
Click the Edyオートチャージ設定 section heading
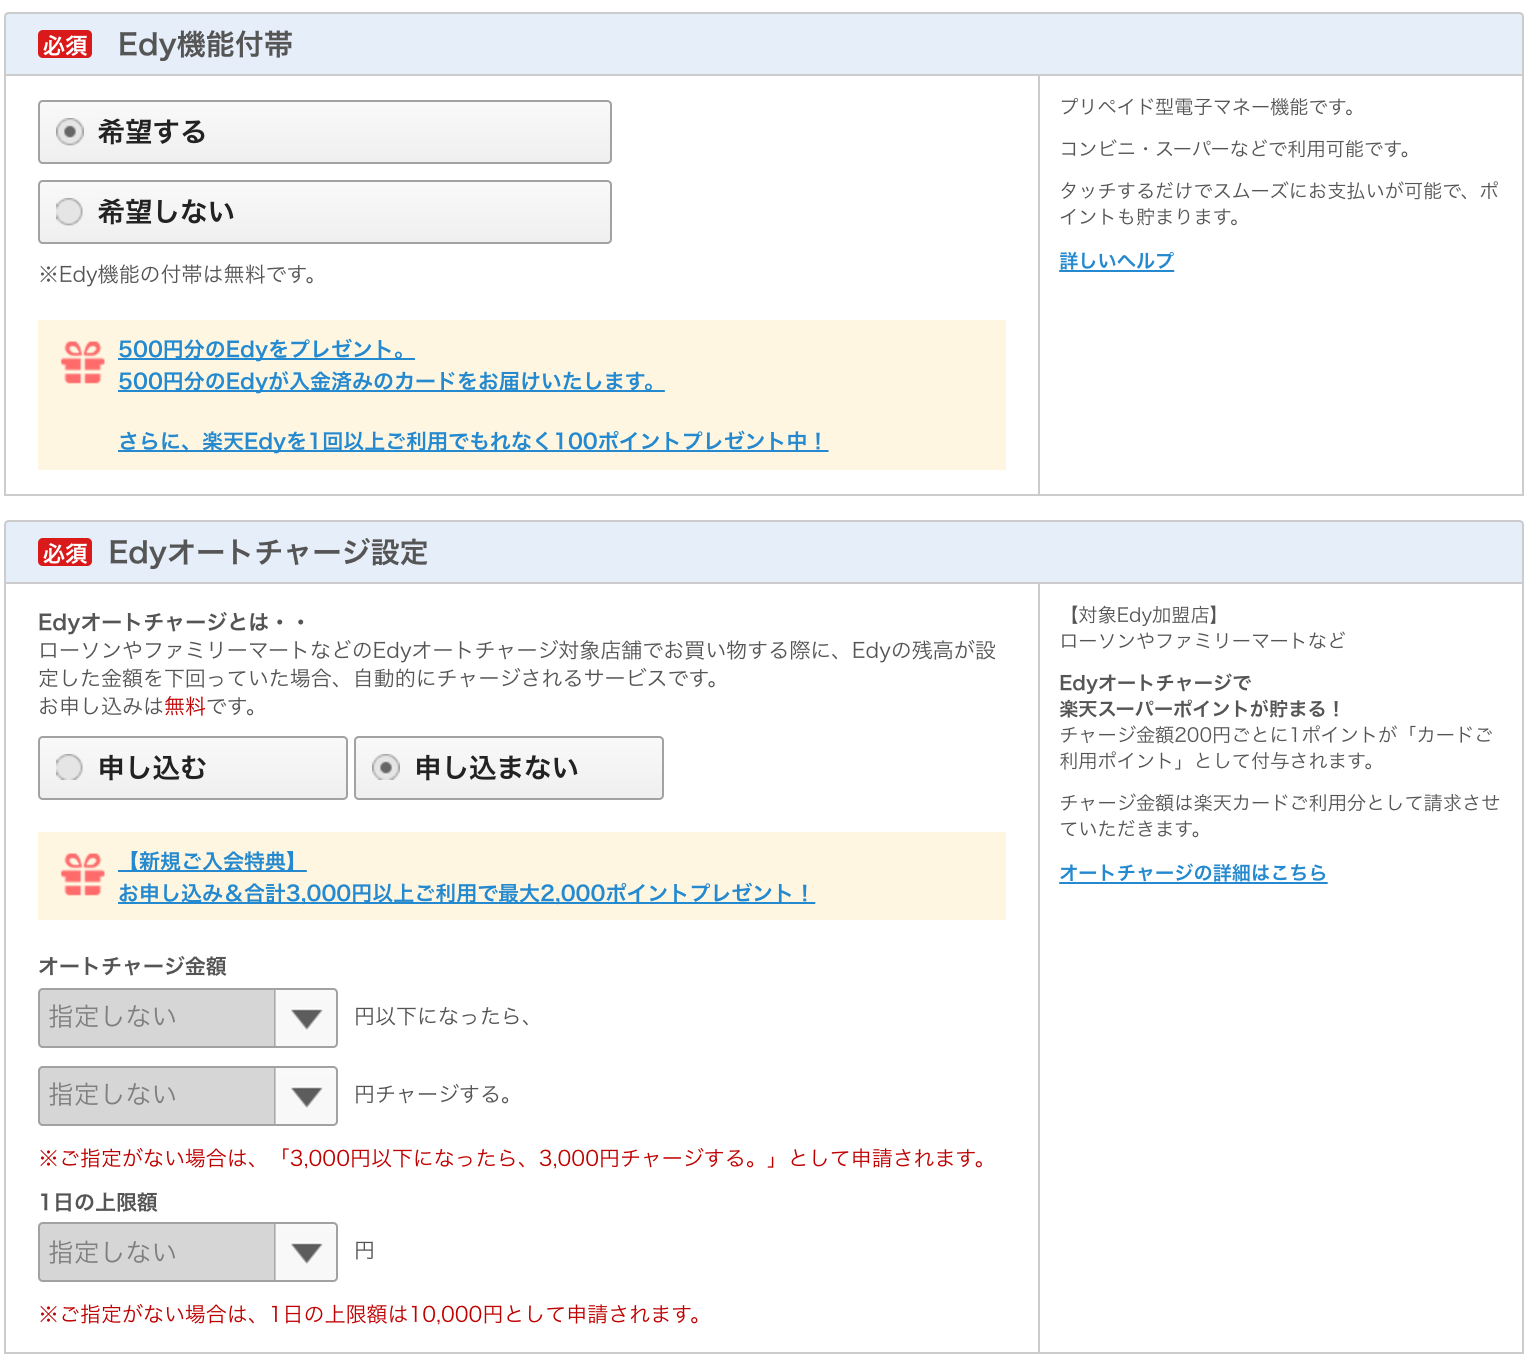coord(268,553)
